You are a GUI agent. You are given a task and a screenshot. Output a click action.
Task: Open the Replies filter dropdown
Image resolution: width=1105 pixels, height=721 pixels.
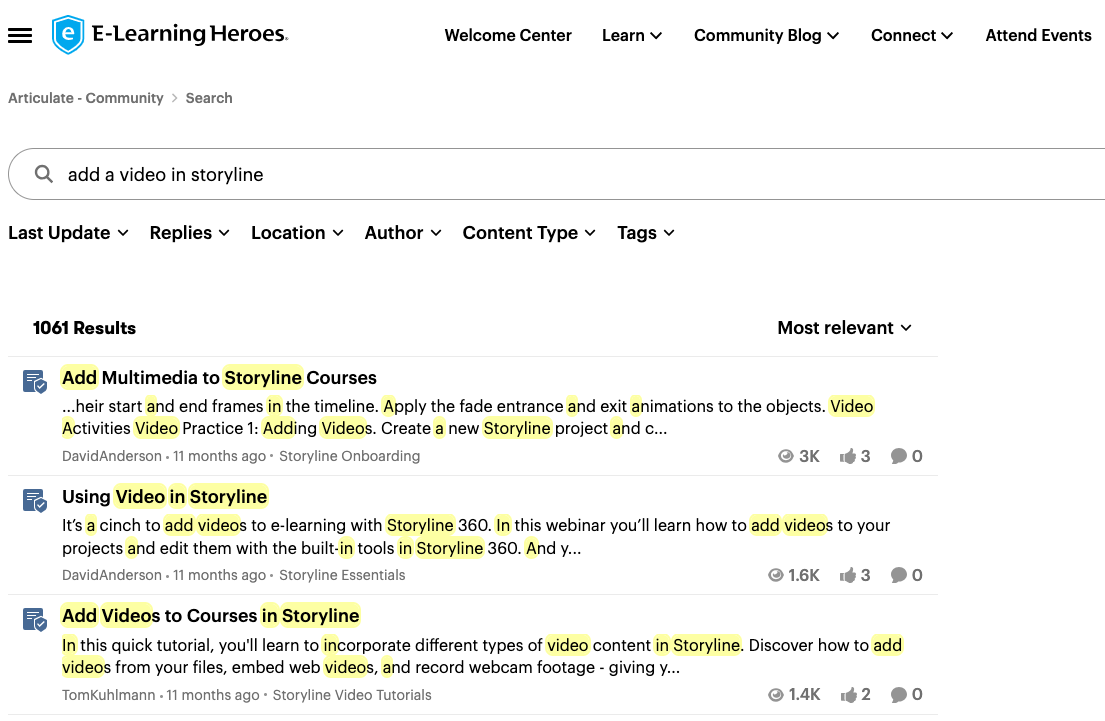(x=189, y=233)
